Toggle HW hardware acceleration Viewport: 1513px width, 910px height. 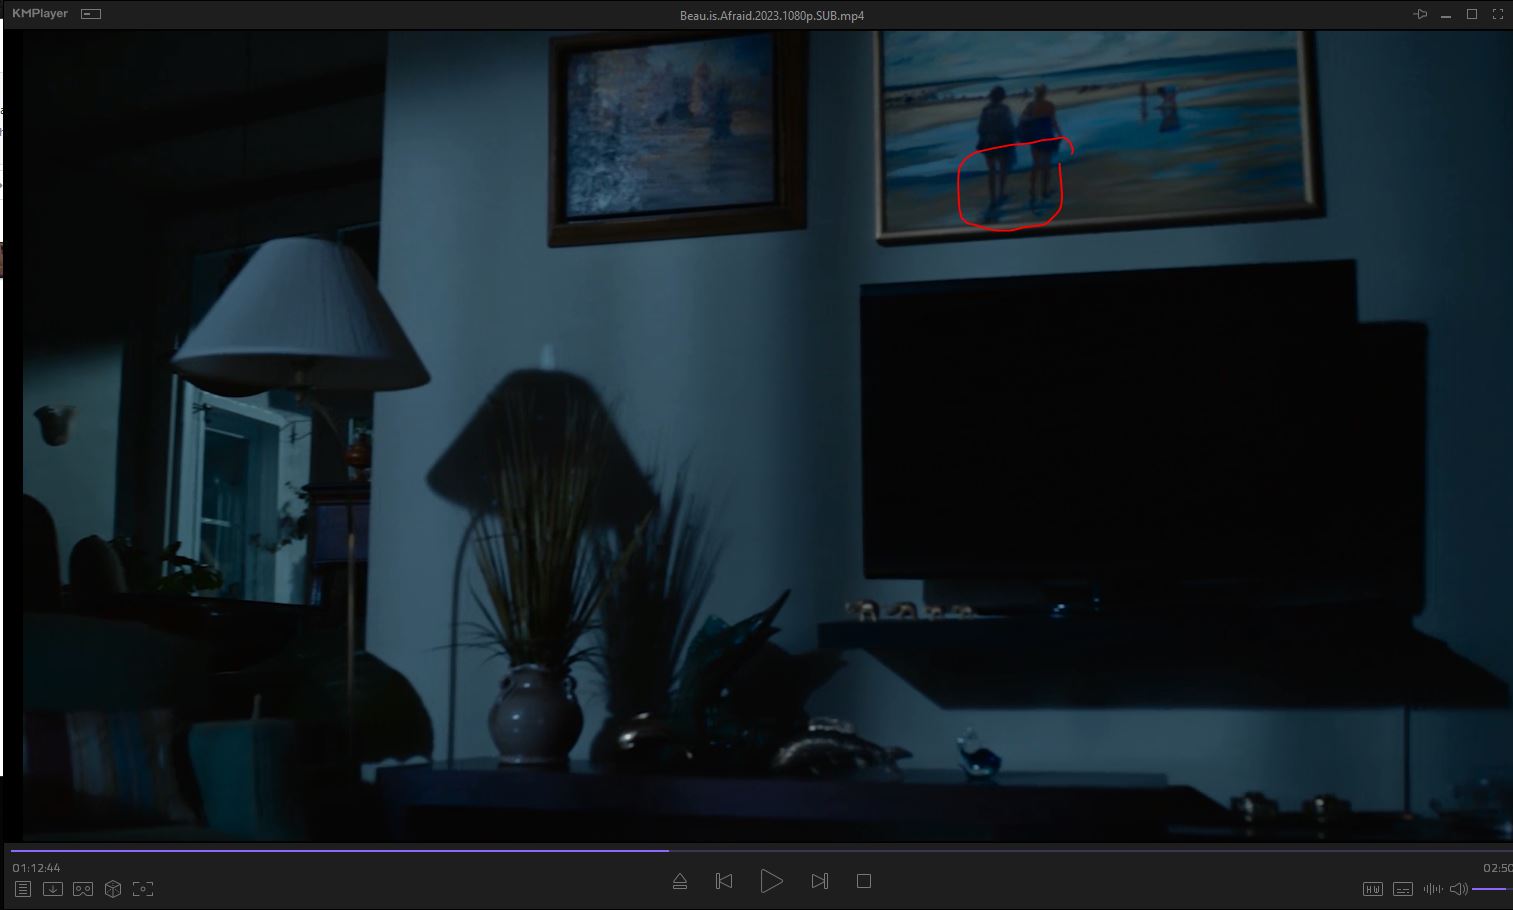point(1372,889)
